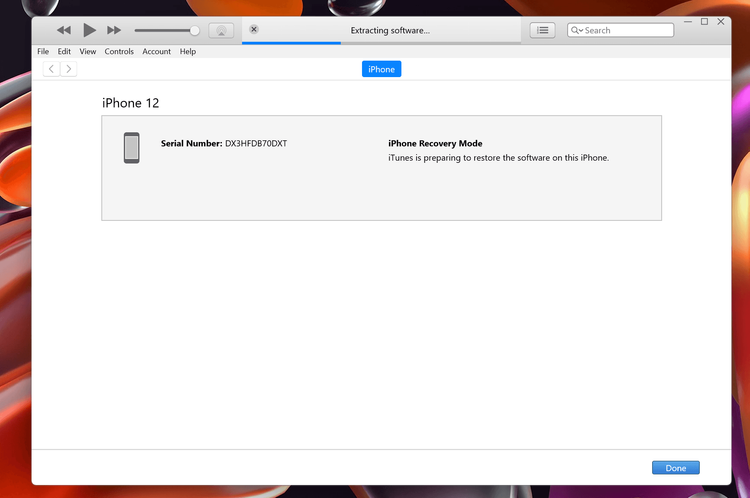The width and height of the screenshot is (750, 498).
Task: Open the AirPlay output icon
Action: coord(221,31)
